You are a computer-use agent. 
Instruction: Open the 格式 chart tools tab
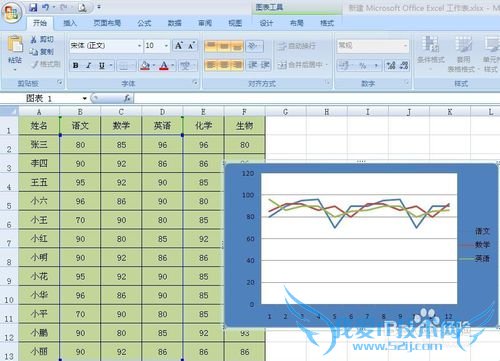(327, 23)
